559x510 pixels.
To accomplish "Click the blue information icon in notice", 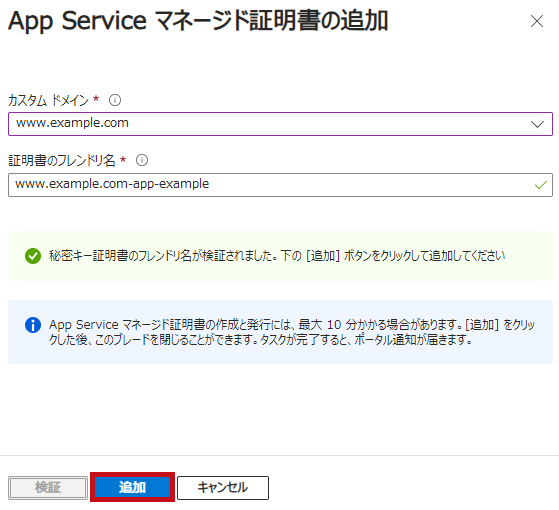I will [x=33, y=325].
